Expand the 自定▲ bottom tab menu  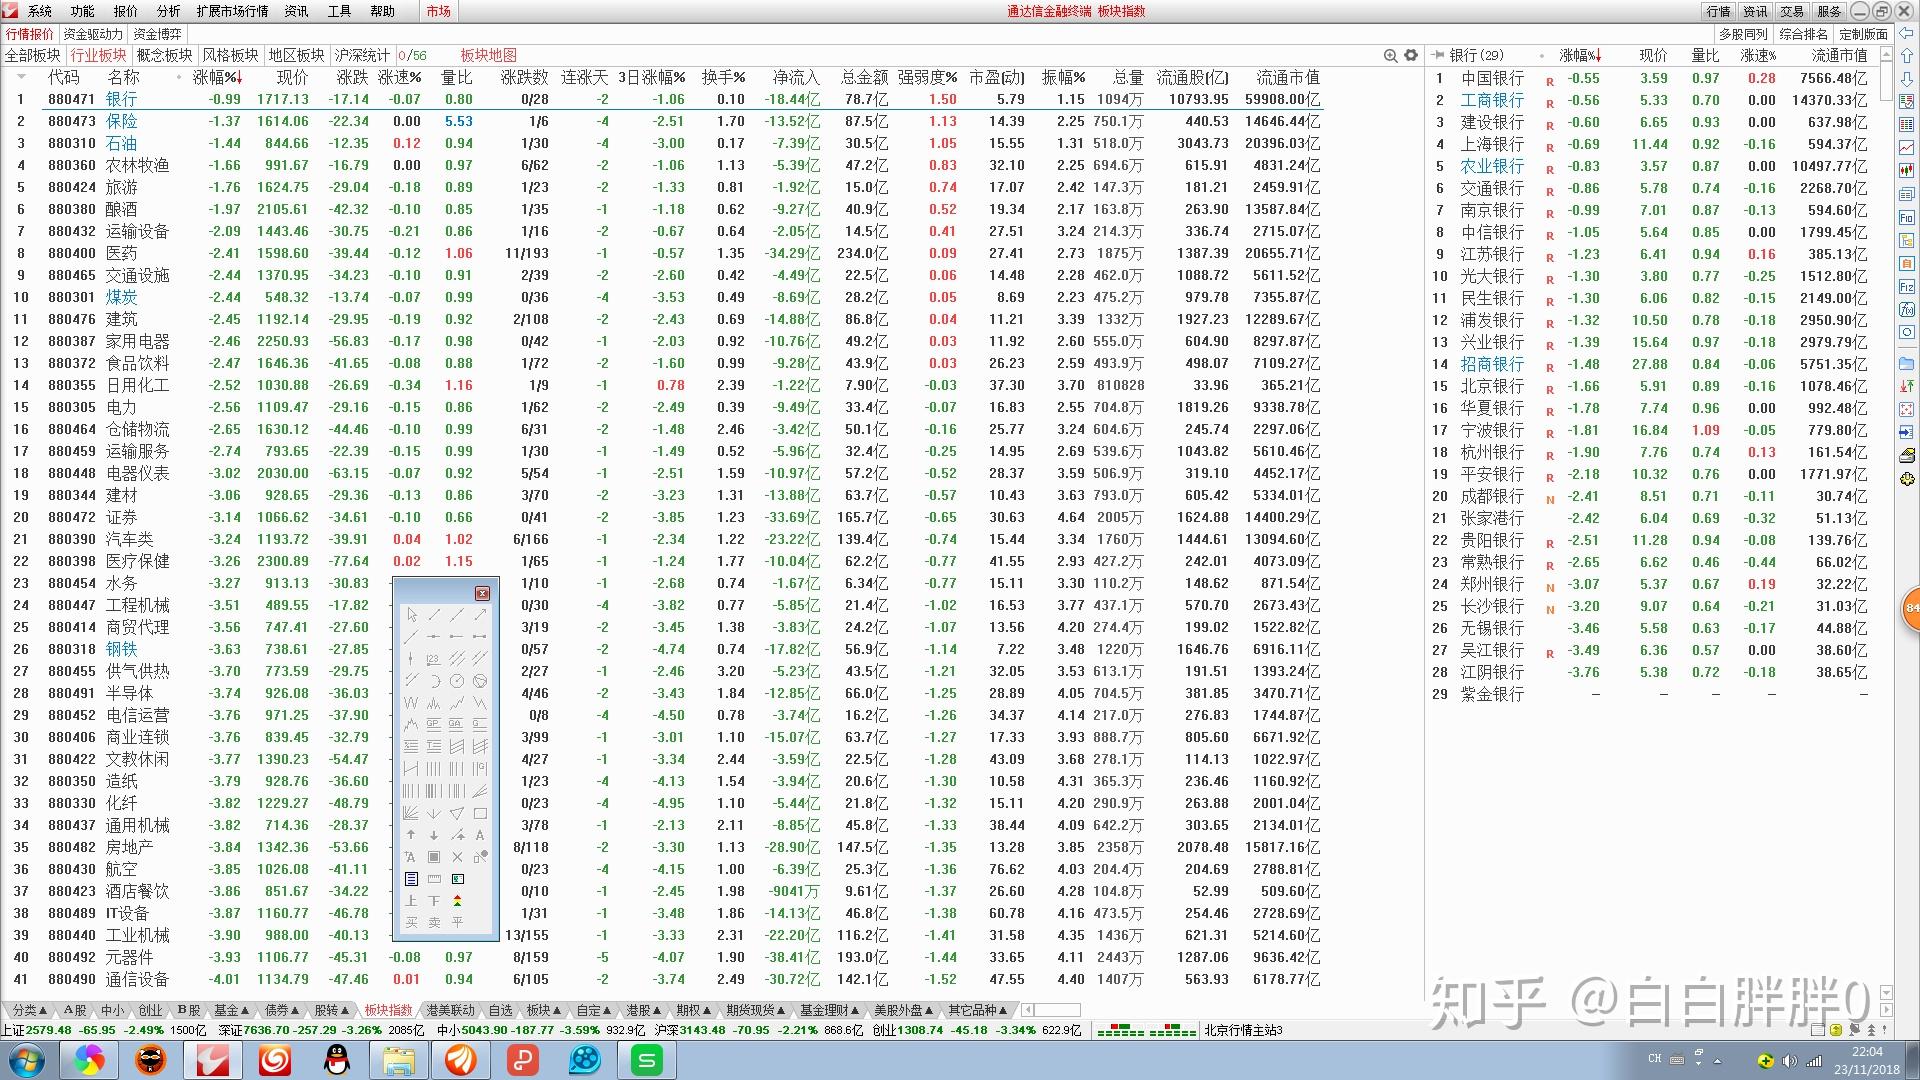pyautogui.click(x=595, y=1010)
